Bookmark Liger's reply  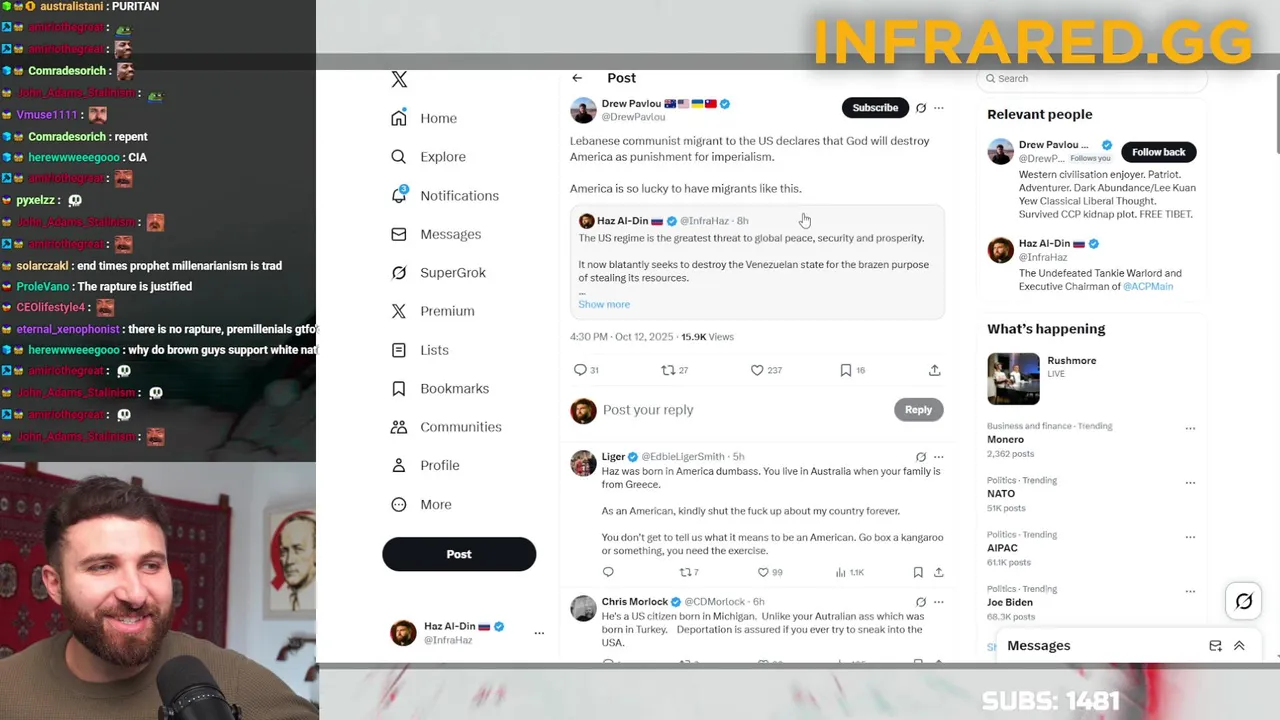point(918,572)
